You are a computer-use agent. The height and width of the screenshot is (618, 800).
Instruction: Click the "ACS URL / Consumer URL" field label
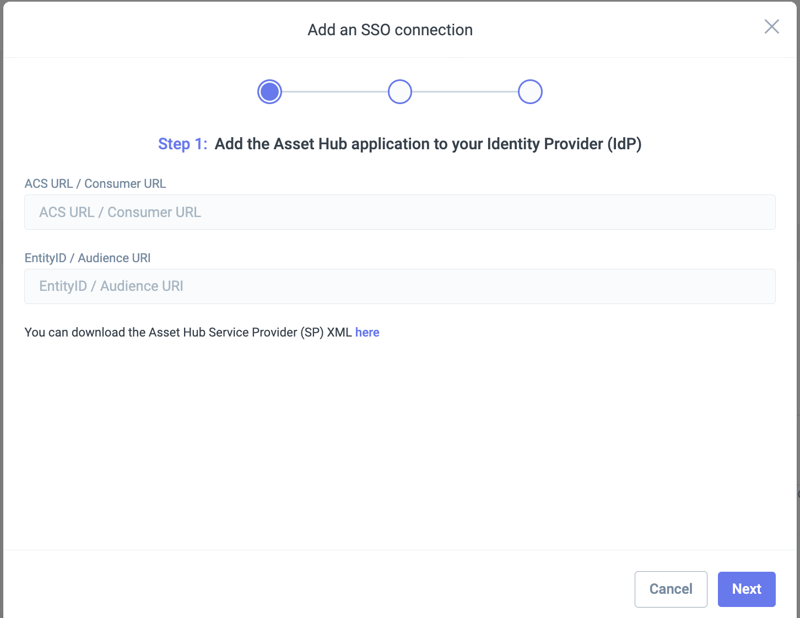[x=95, y=184]
